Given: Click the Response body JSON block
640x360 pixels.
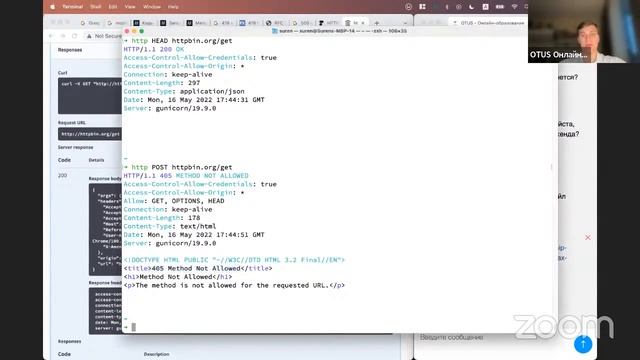Looking at the screenshot, I should point(105,229).
